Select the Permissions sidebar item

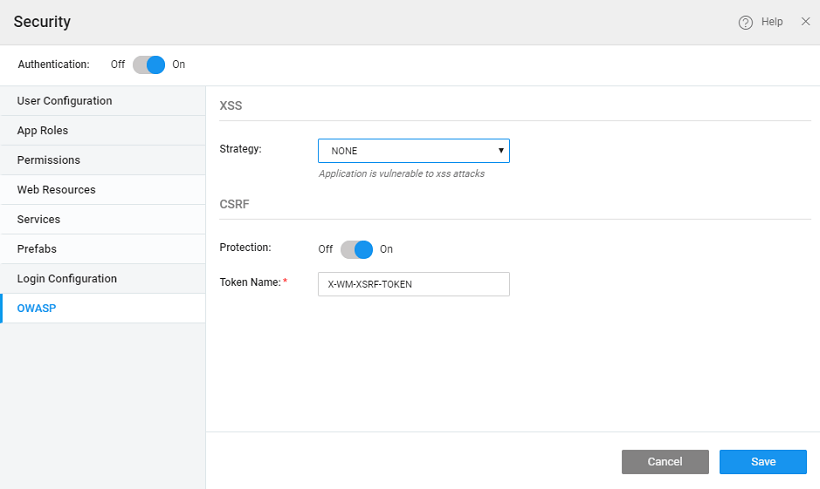[48, 160]
